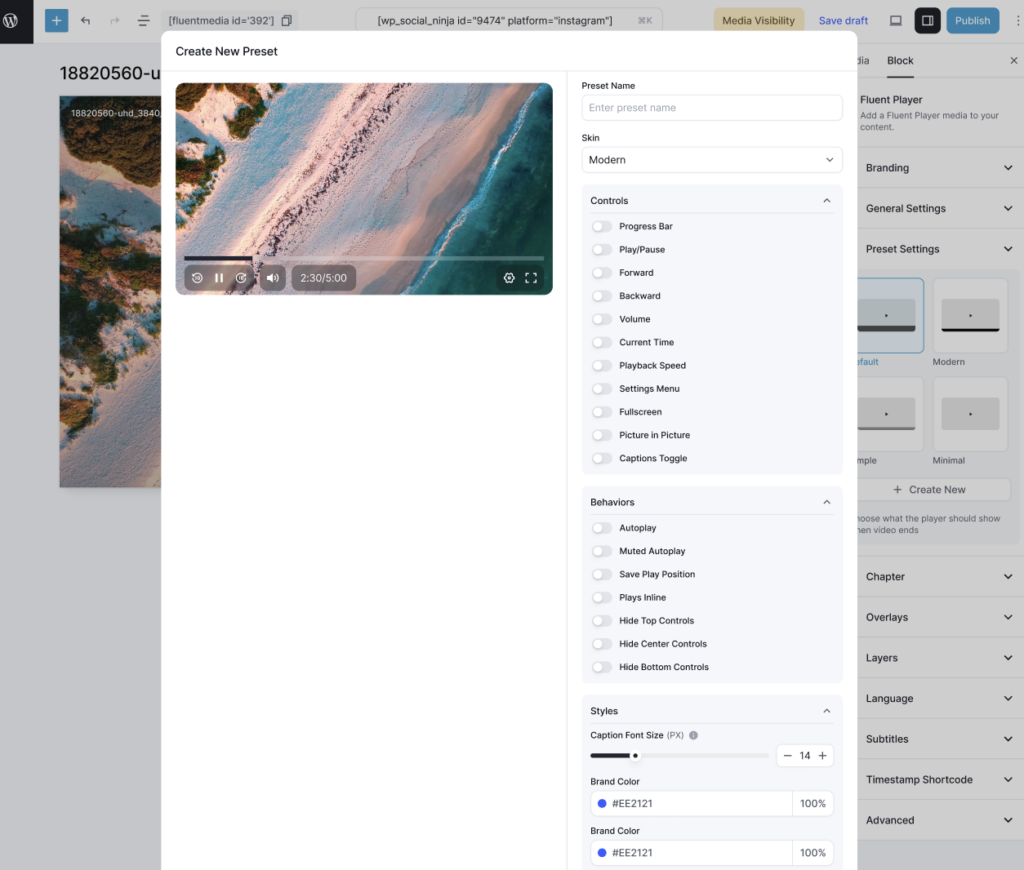
Task: Click the forward 10 seconds icon
Action: 241,278
